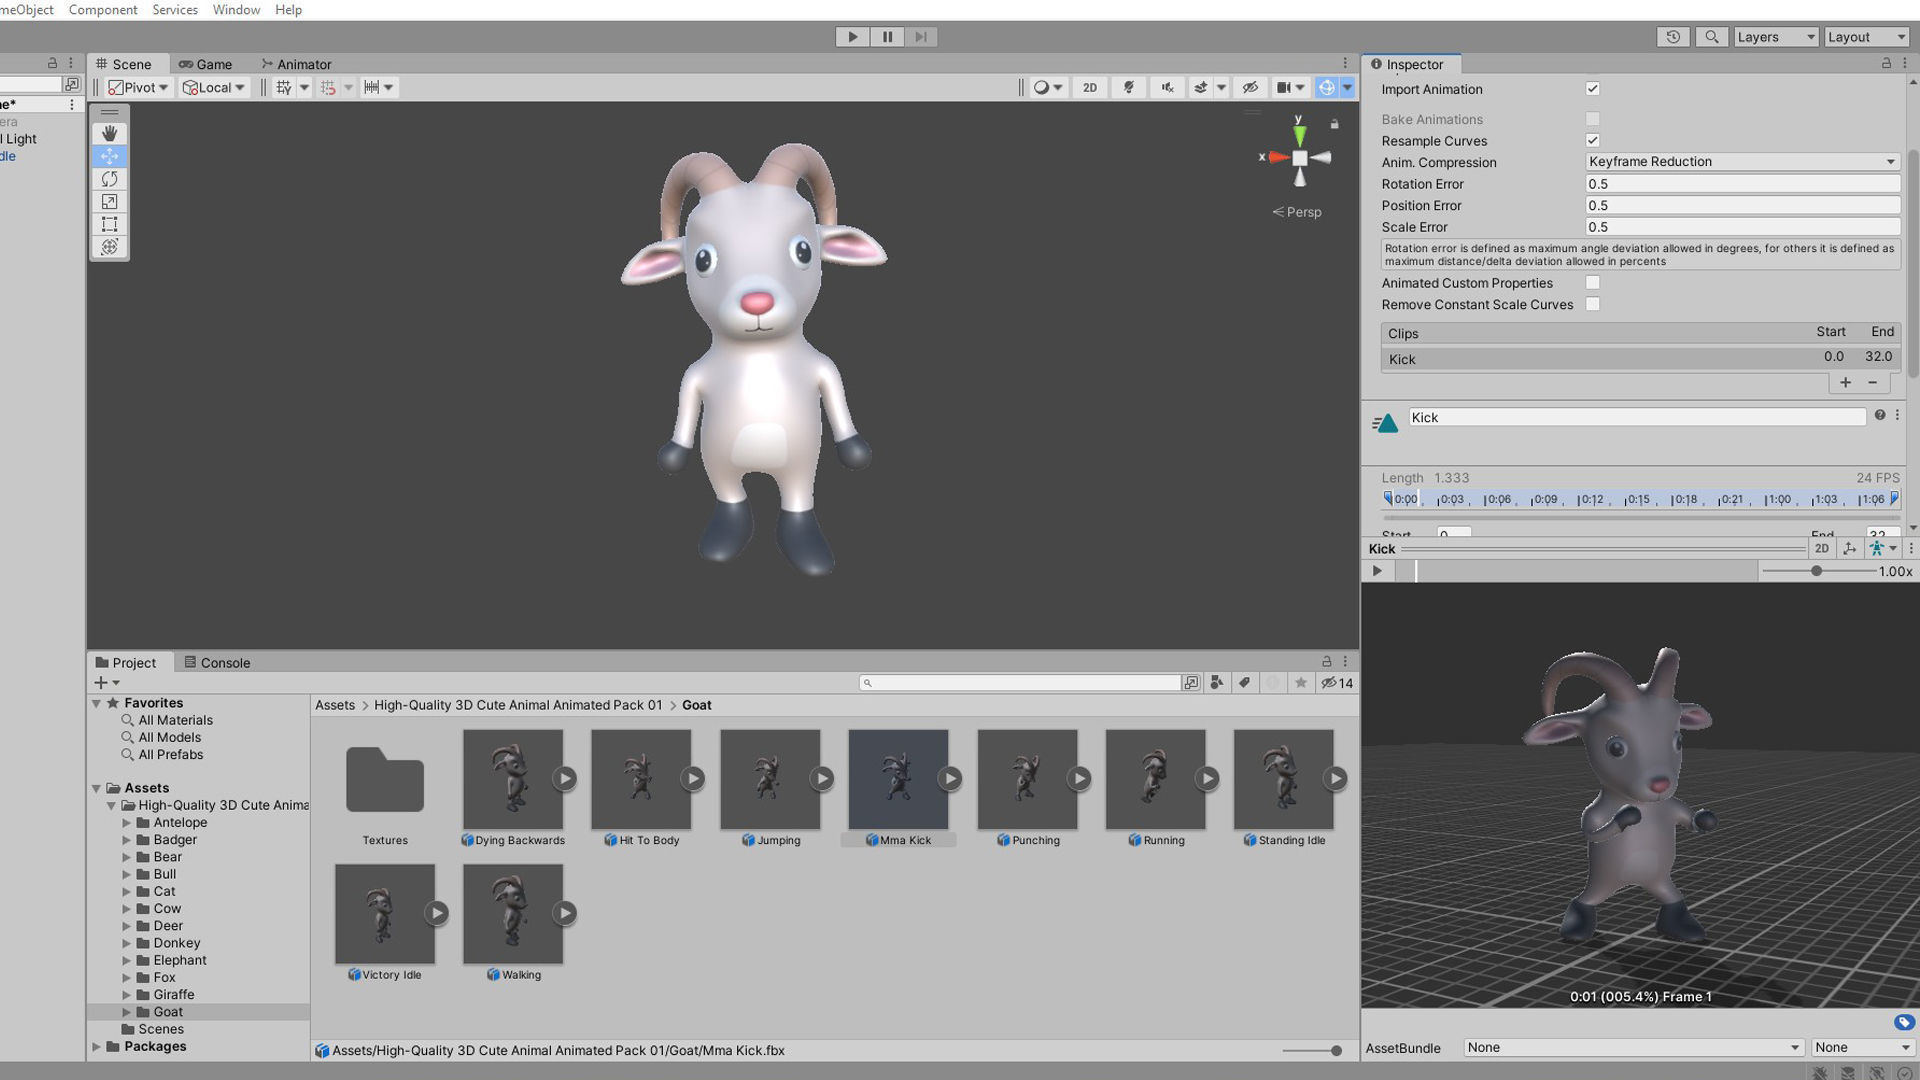Open the Component menu
The width and height of the screenshot is (1920, 1080).
103,10
